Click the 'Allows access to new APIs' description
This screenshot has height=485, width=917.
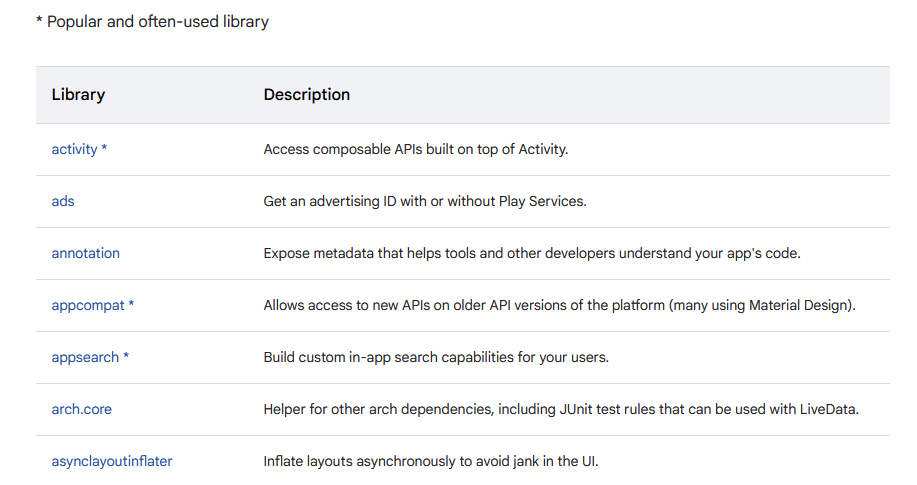click(x=559, y=305)
